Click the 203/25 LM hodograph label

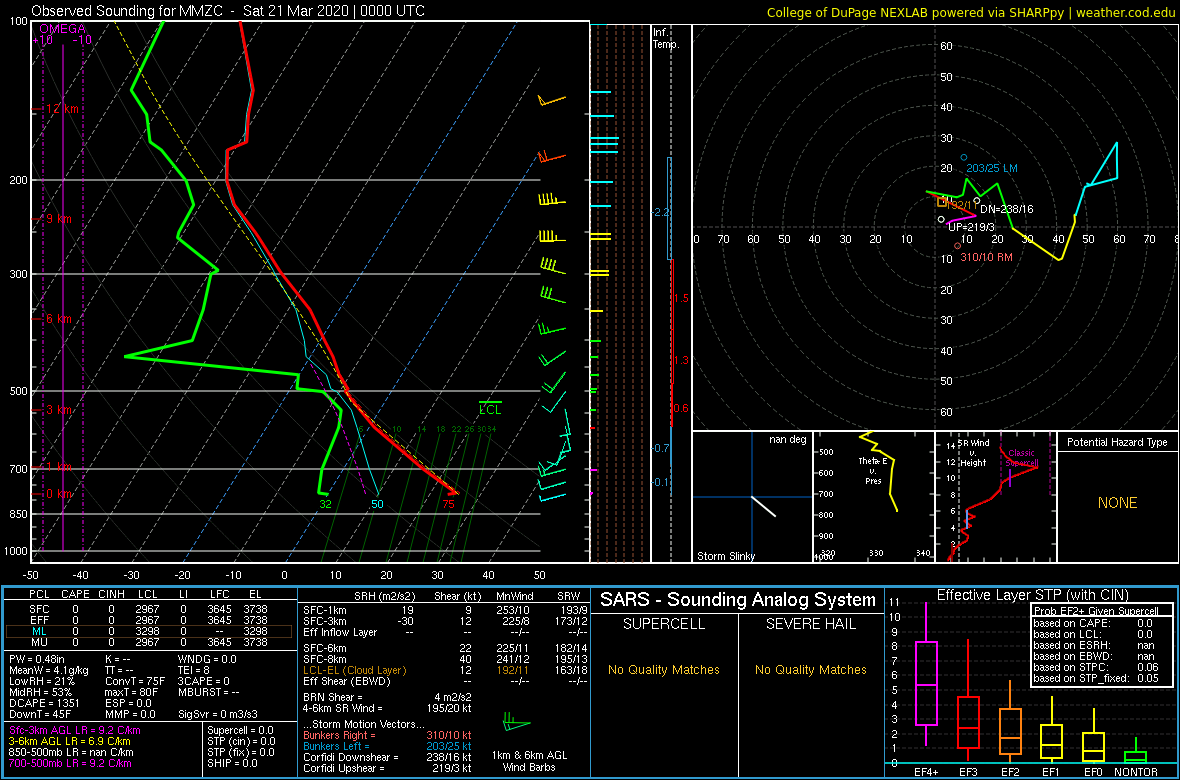992,168
